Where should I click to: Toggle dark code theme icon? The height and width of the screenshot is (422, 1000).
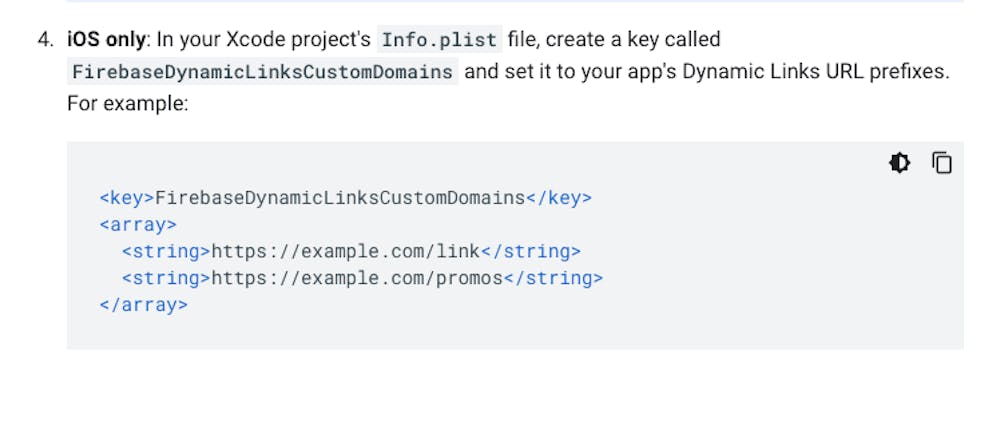899,163
